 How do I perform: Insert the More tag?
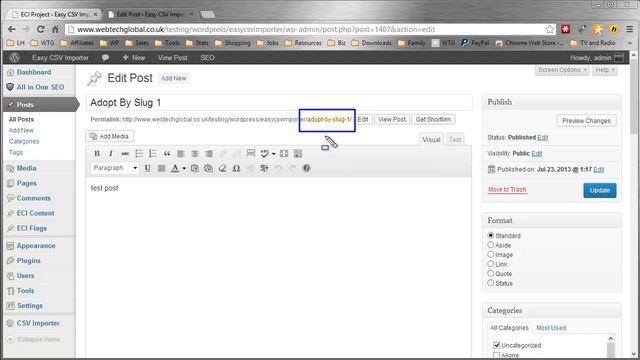coord(251,153)
